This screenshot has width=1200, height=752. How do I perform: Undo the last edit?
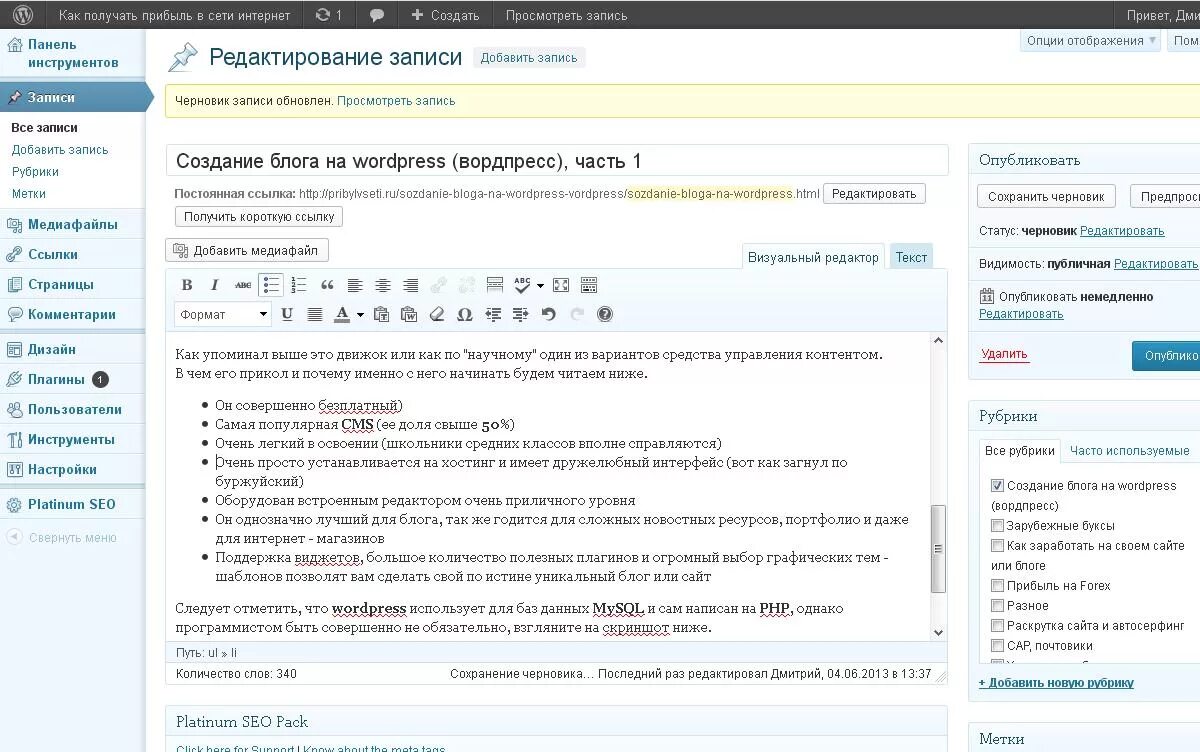pyautogui.click(x=548, y=314)
